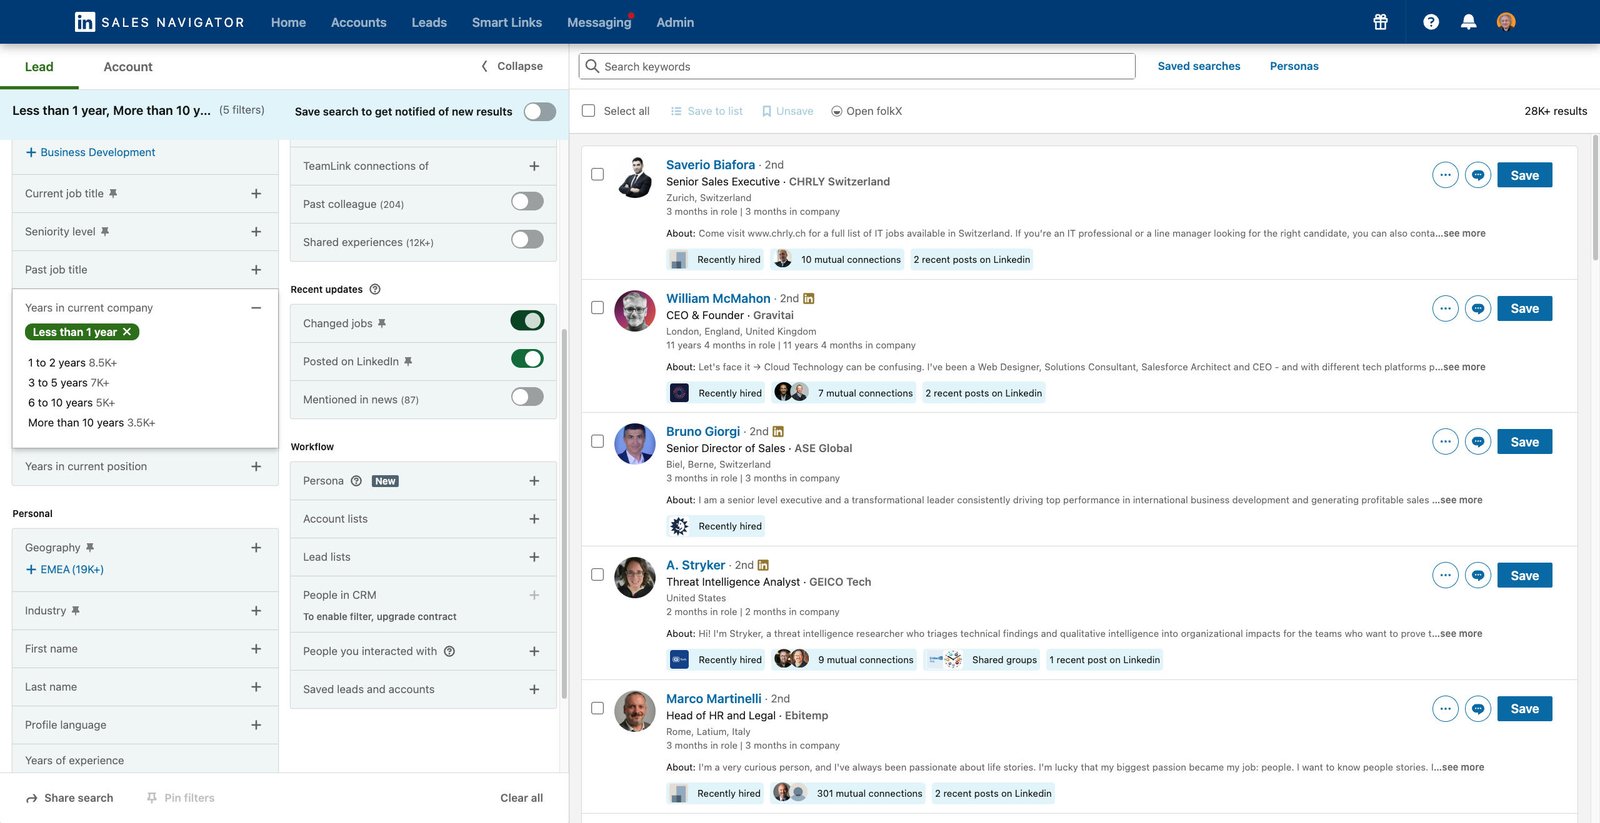
Task: Switch to the Account tab
Action: (128, 67)
